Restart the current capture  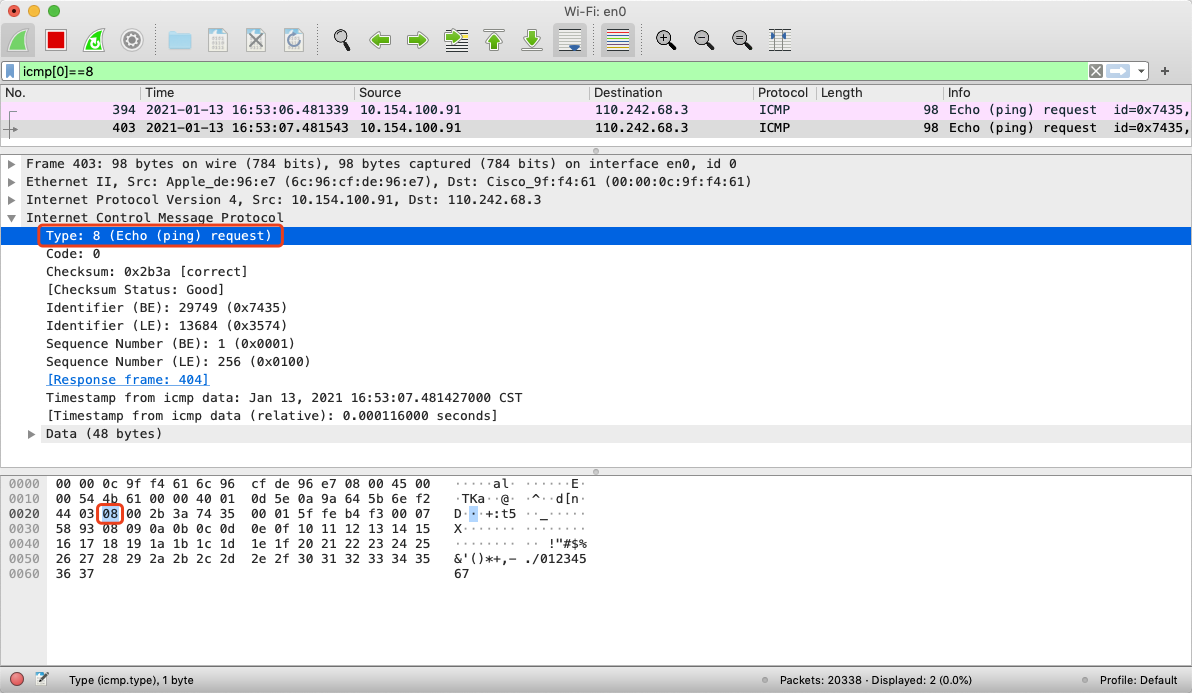click(94, 40)
